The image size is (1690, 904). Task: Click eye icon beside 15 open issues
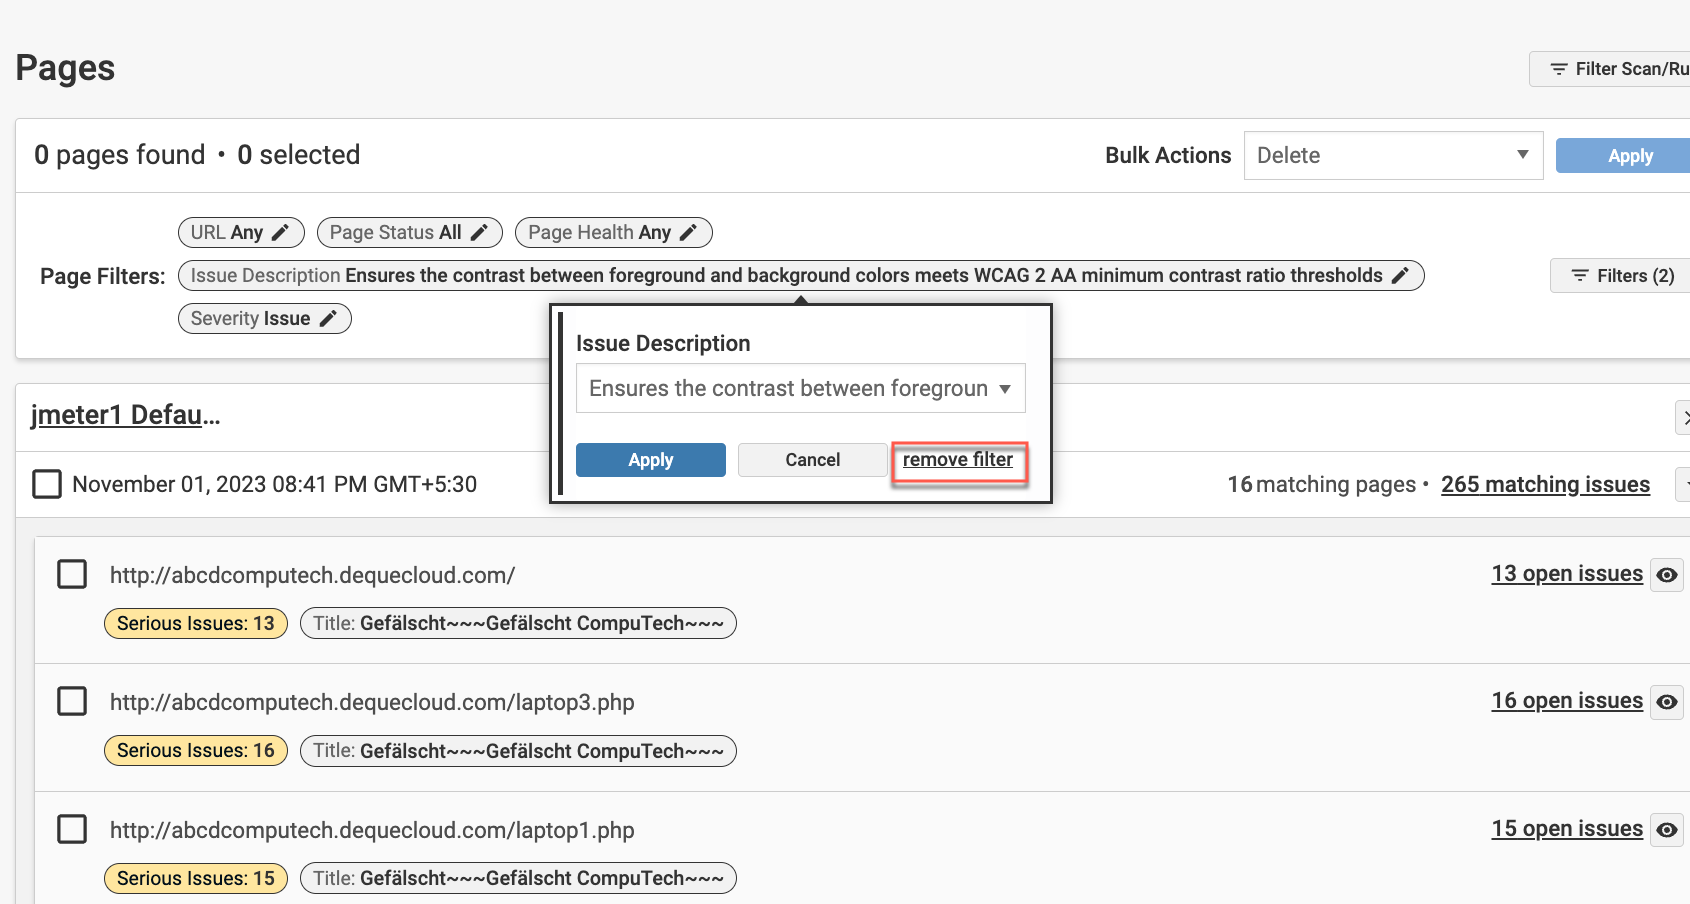coord(1666,830)
